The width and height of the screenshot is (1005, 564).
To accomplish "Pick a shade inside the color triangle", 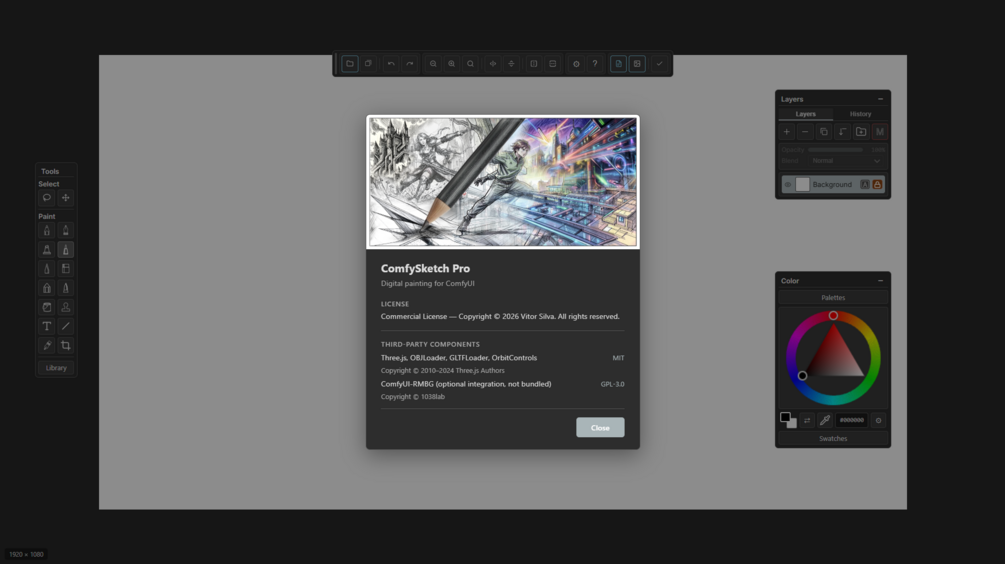I will pyautogui.click(x=833, y=356).
